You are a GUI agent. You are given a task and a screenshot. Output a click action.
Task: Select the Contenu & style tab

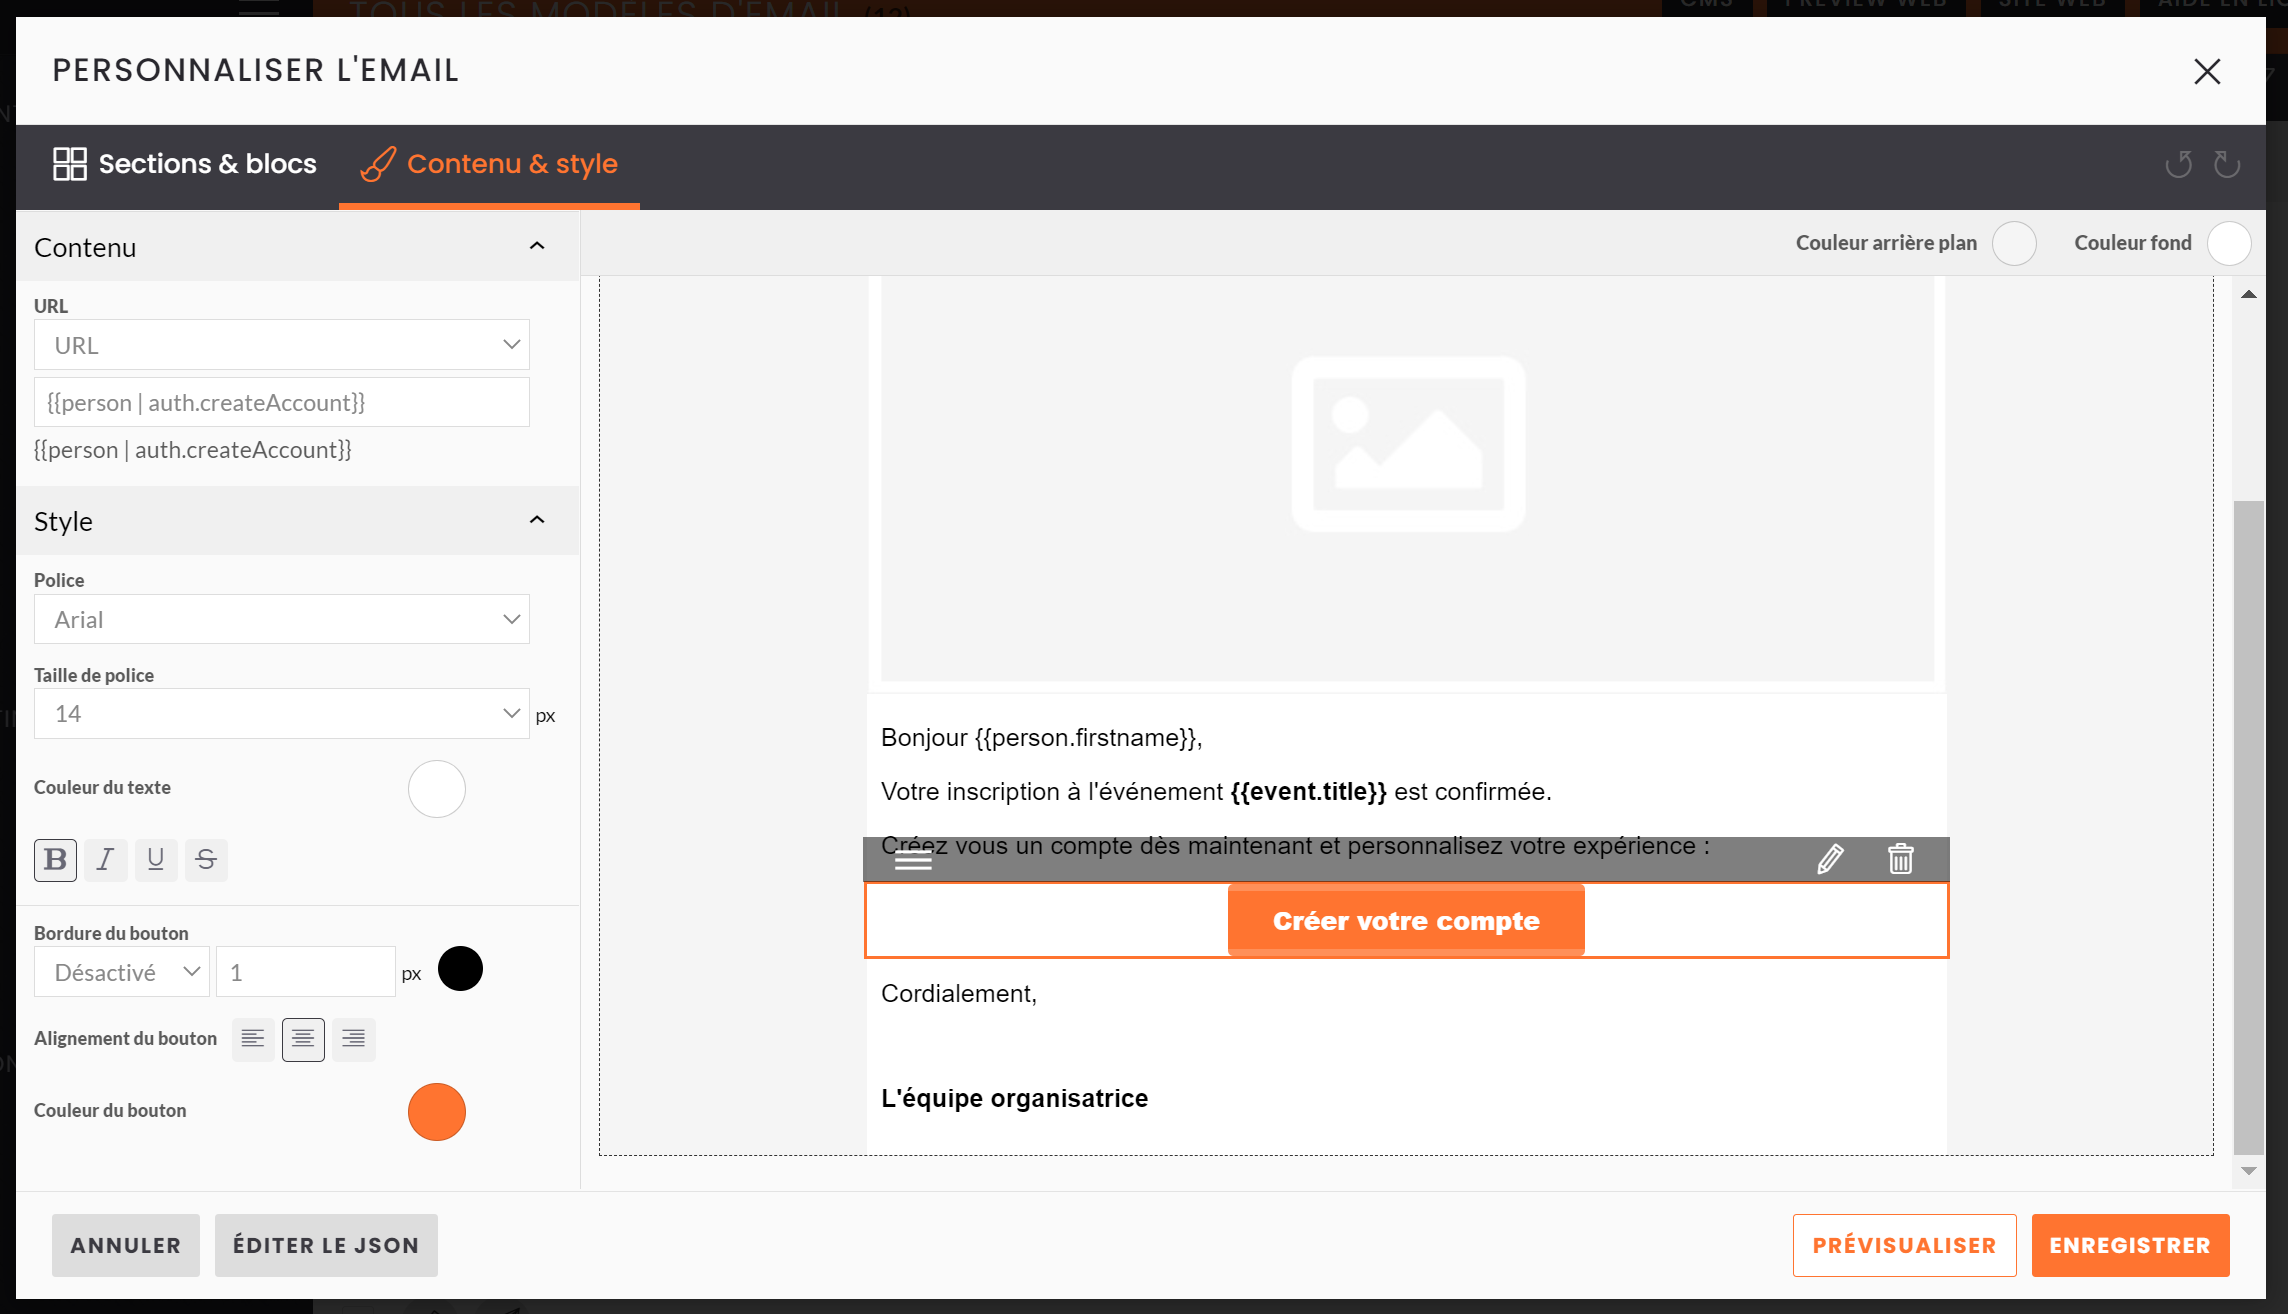click(490, 164)
